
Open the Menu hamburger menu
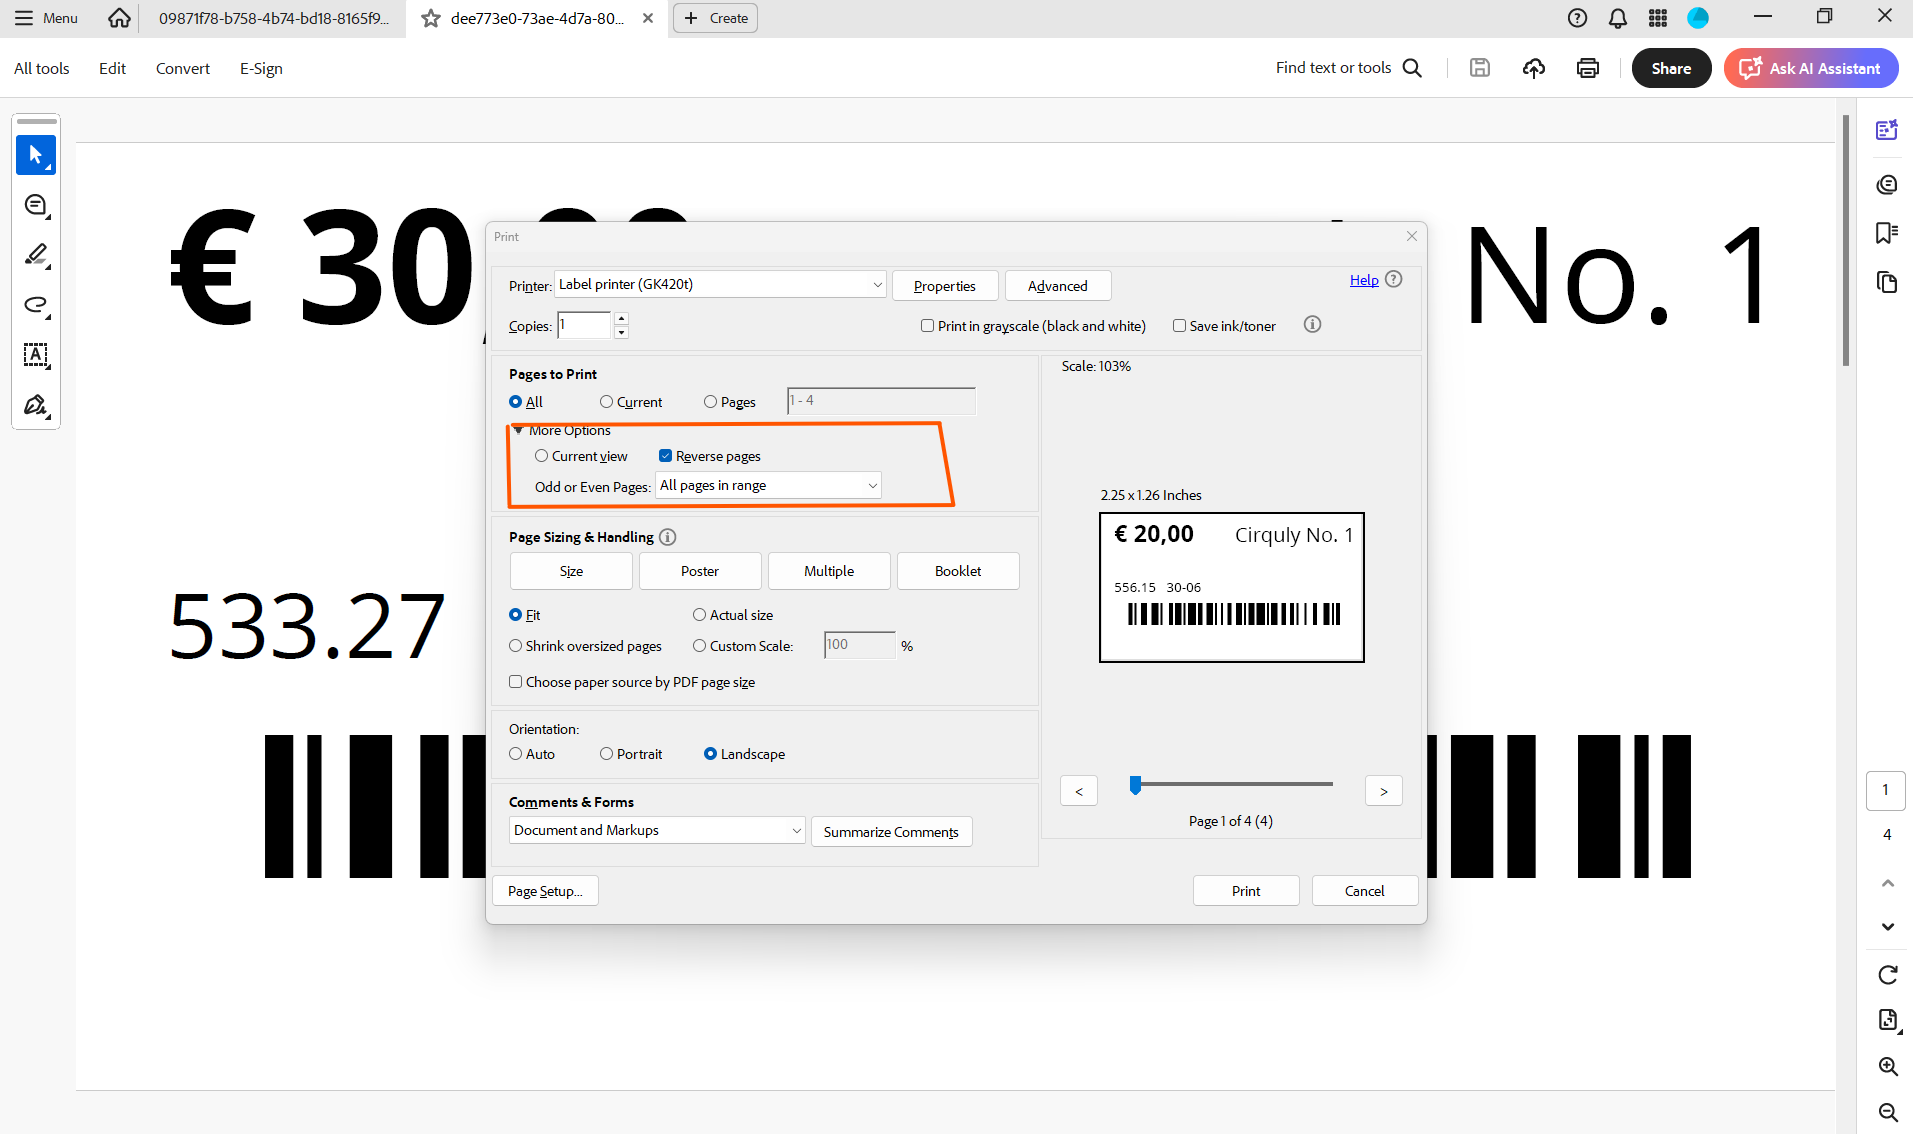46,18
